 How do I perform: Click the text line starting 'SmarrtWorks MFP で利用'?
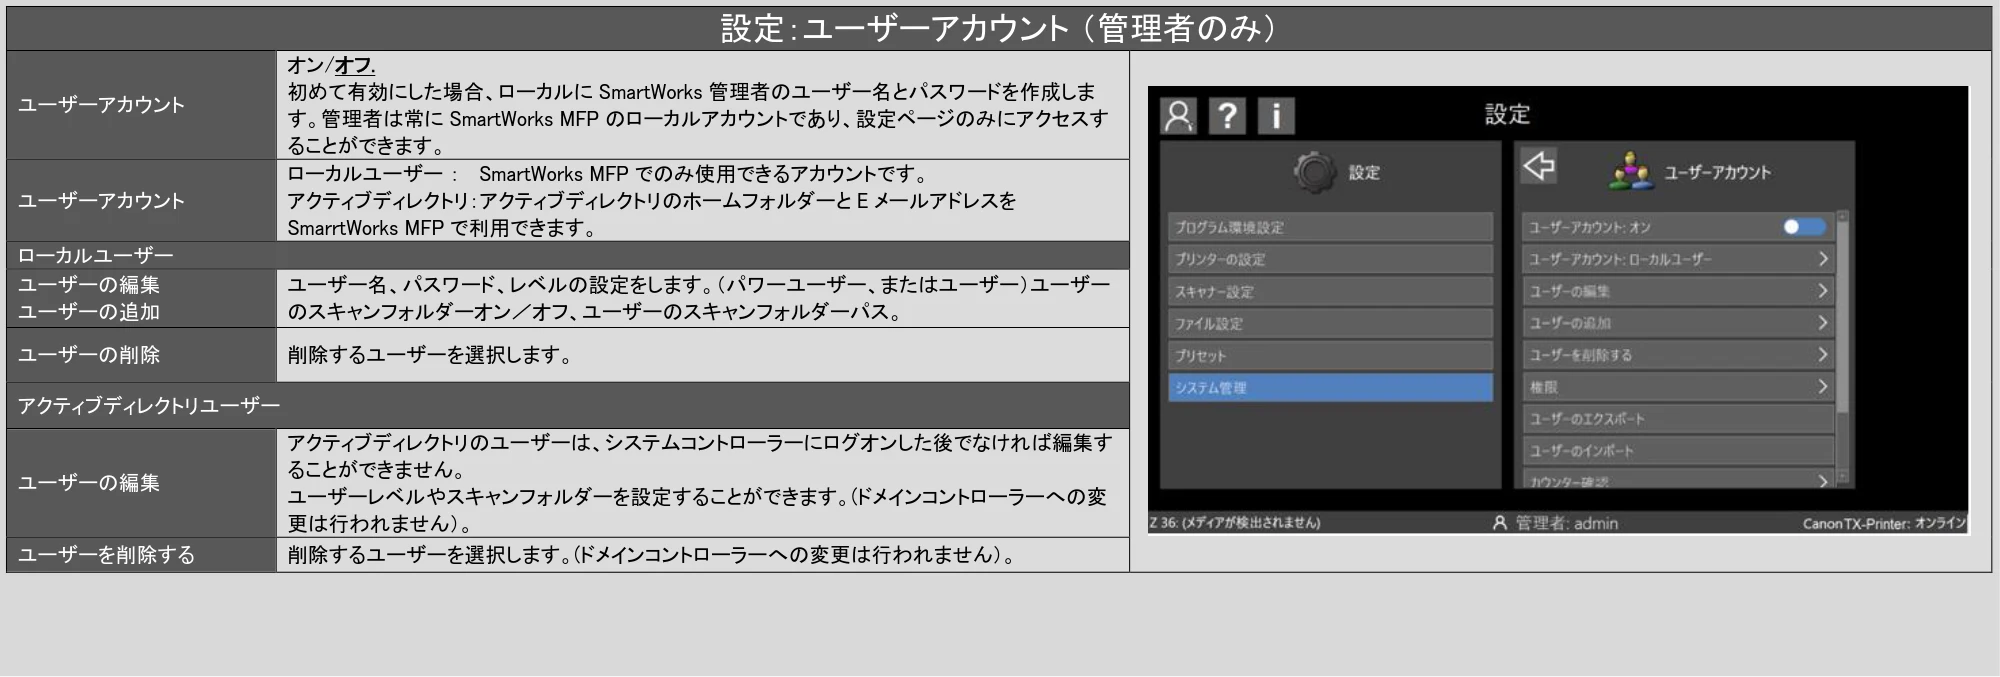coord(443,228)
